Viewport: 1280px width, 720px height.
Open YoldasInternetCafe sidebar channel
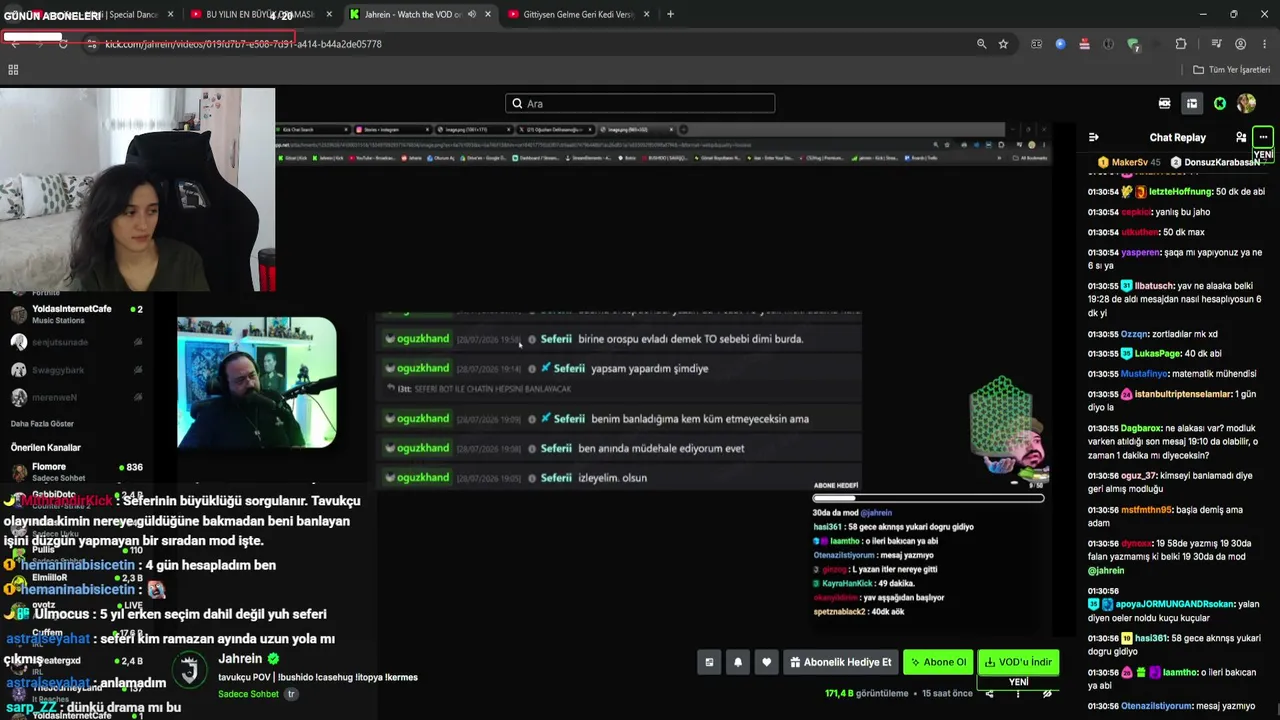(76, 315)
